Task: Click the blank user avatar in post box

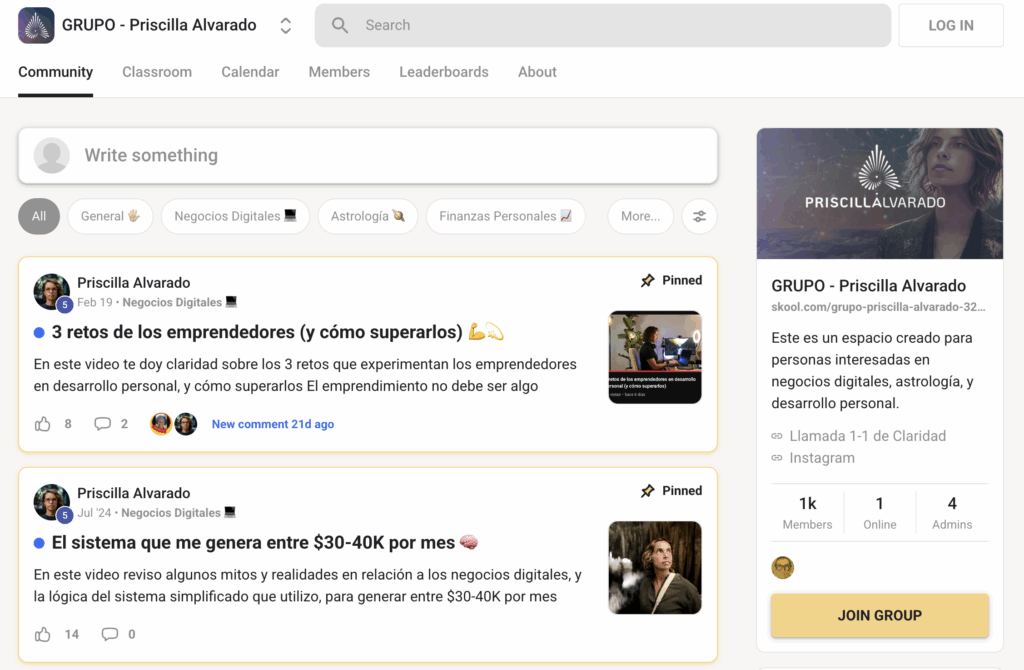Action: [52, 155]
